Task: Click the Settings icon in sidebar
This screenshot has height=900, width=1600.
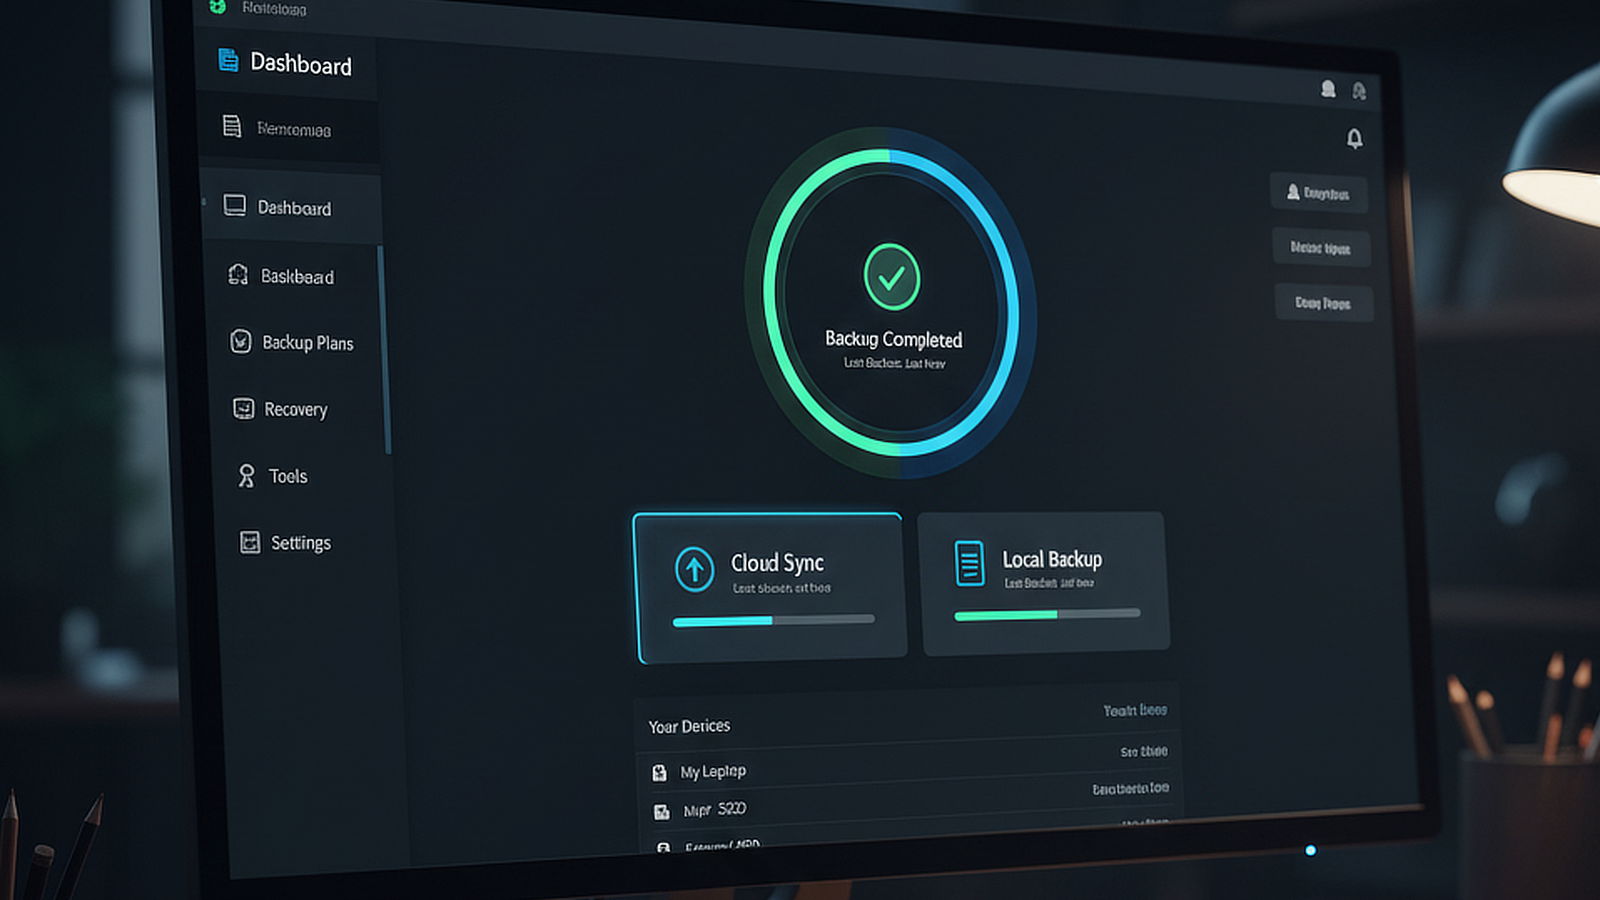Action: (x=250, y=542)
